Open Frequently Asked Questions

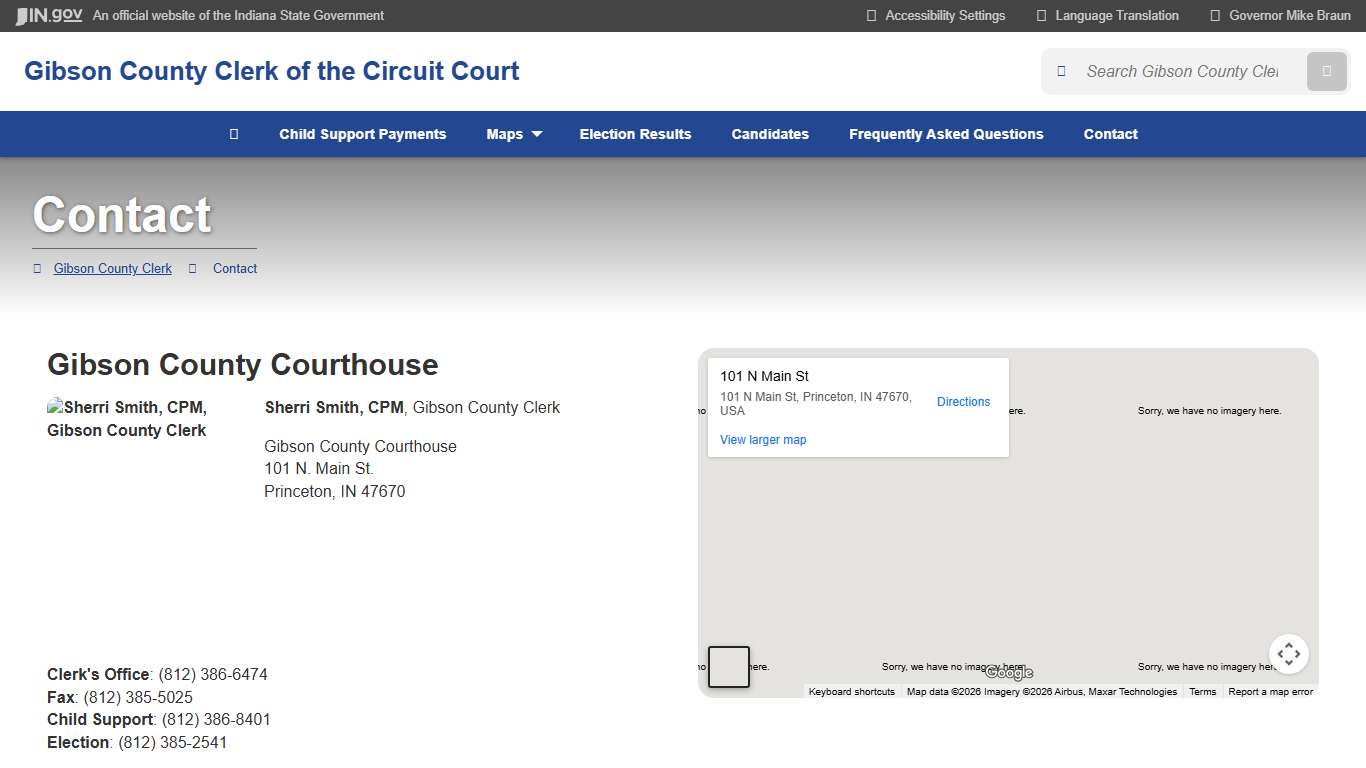945,133
